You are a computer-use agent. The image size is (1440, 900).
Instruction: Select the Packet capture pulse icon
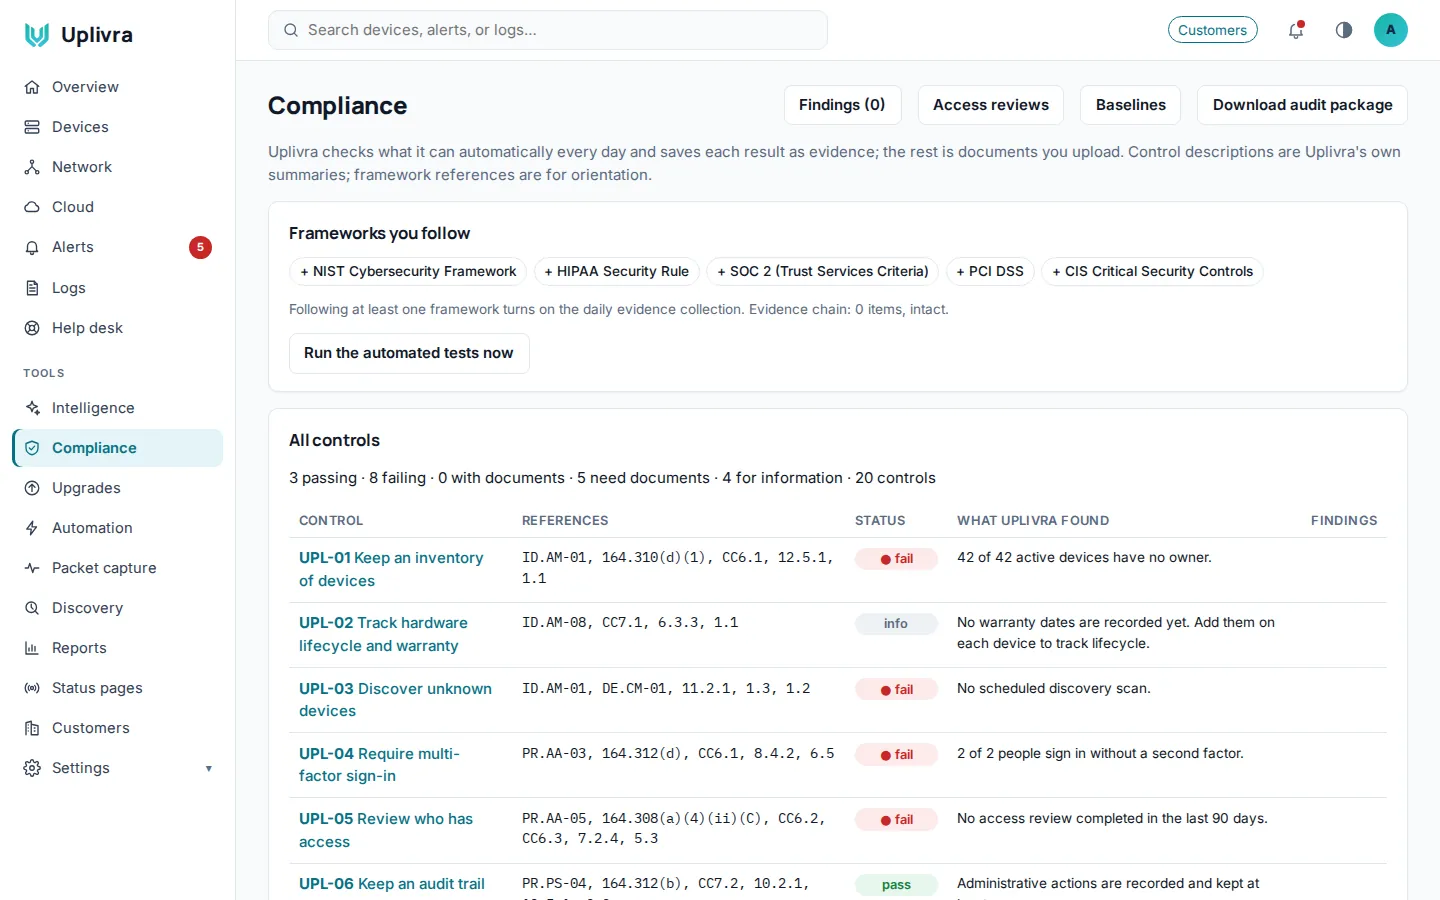[32, 568]
